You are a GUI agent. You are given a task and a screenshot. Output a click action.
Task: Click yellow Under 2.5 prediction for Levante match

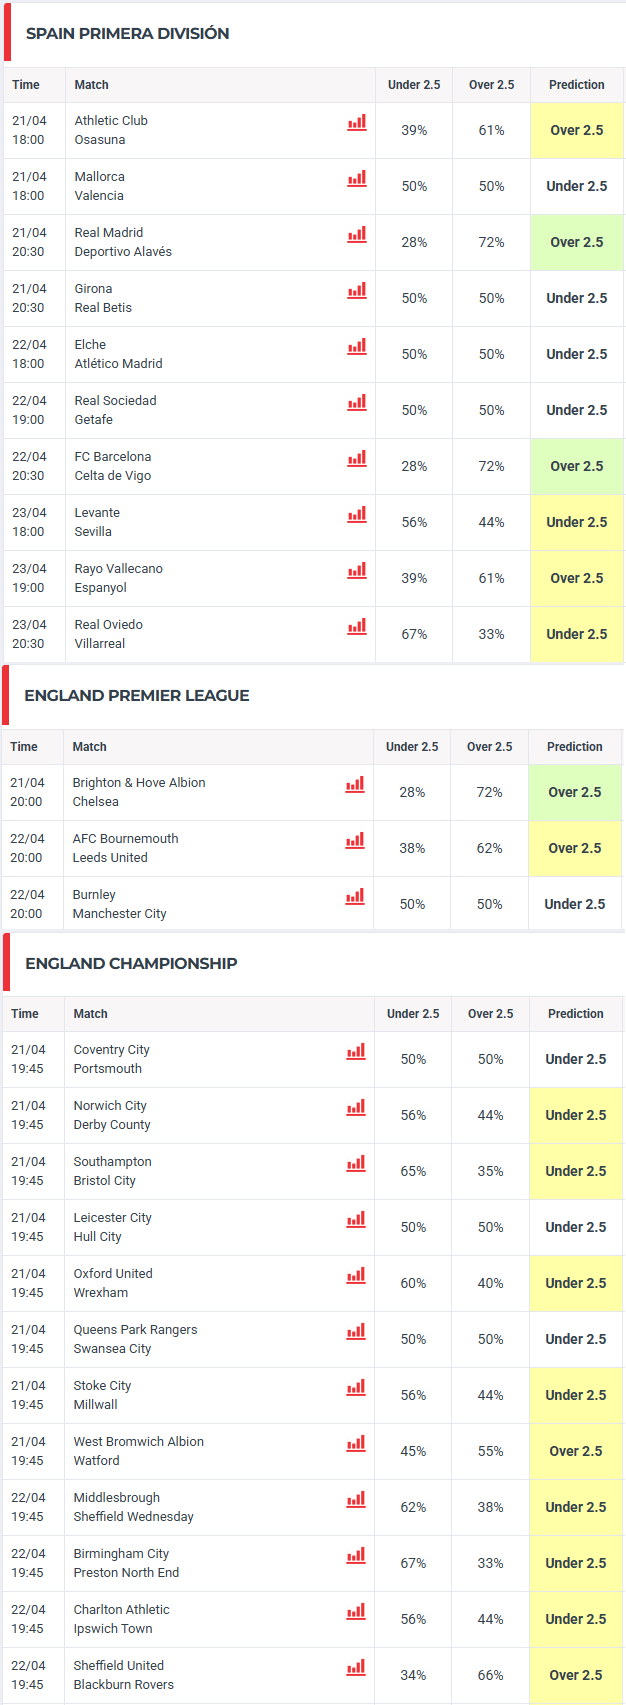tap(577, 522)
